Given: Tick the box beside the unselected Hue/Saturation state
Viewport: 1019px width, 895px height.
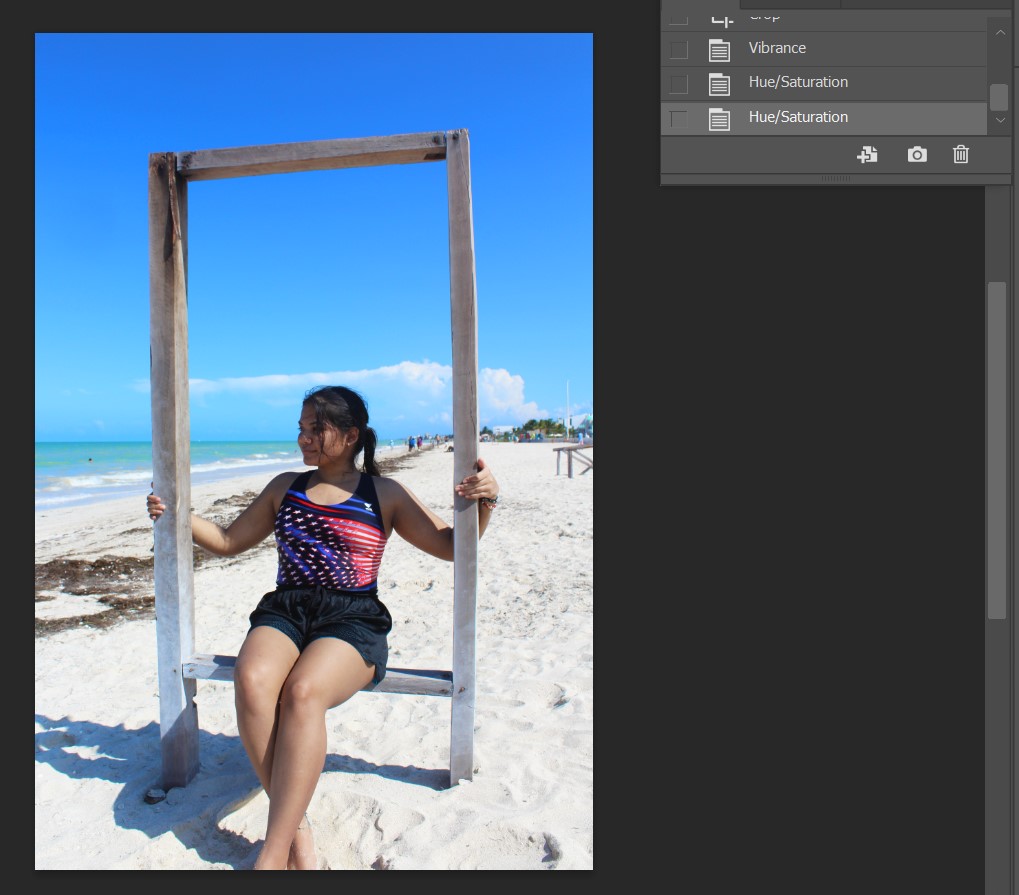Looking at the screenshot, I should 679,83.
